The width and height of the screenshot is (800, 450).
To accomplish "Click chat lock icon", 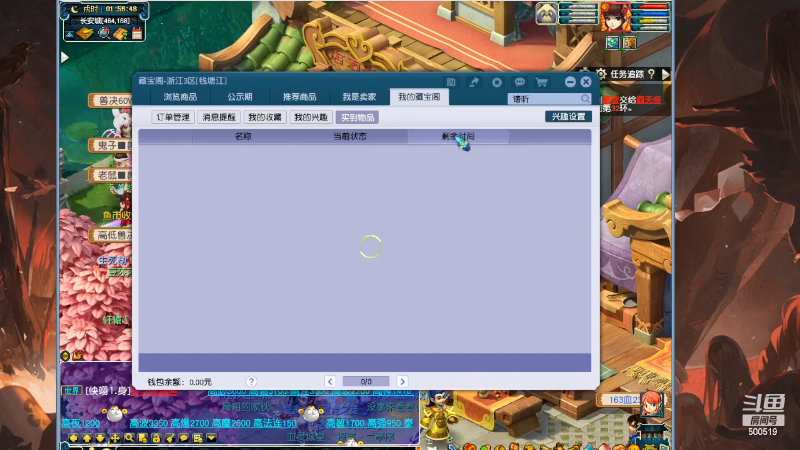I will [x=156, y=438].
